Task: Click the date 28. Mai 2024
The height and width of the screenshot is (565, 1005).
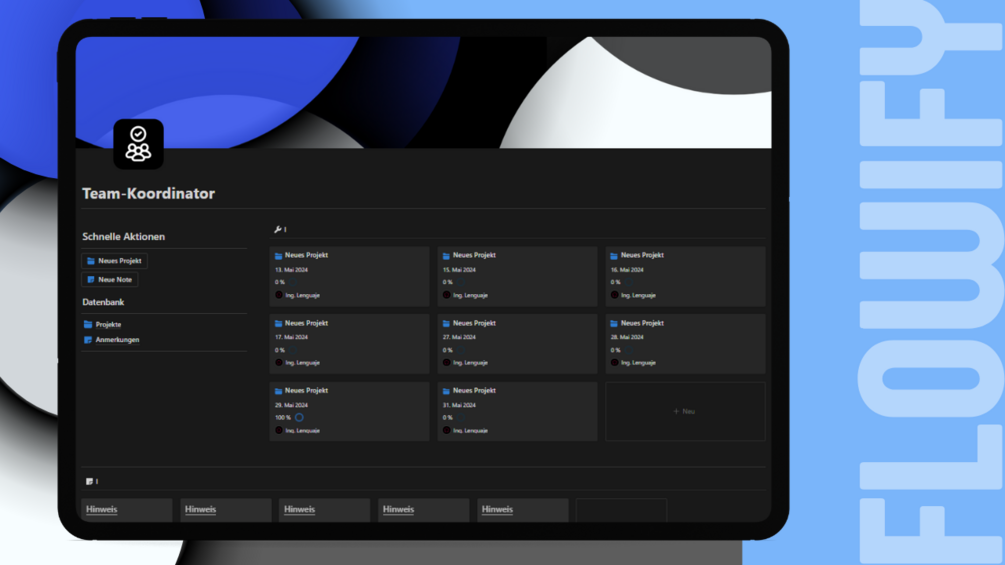Action: (x=627, y=337)
